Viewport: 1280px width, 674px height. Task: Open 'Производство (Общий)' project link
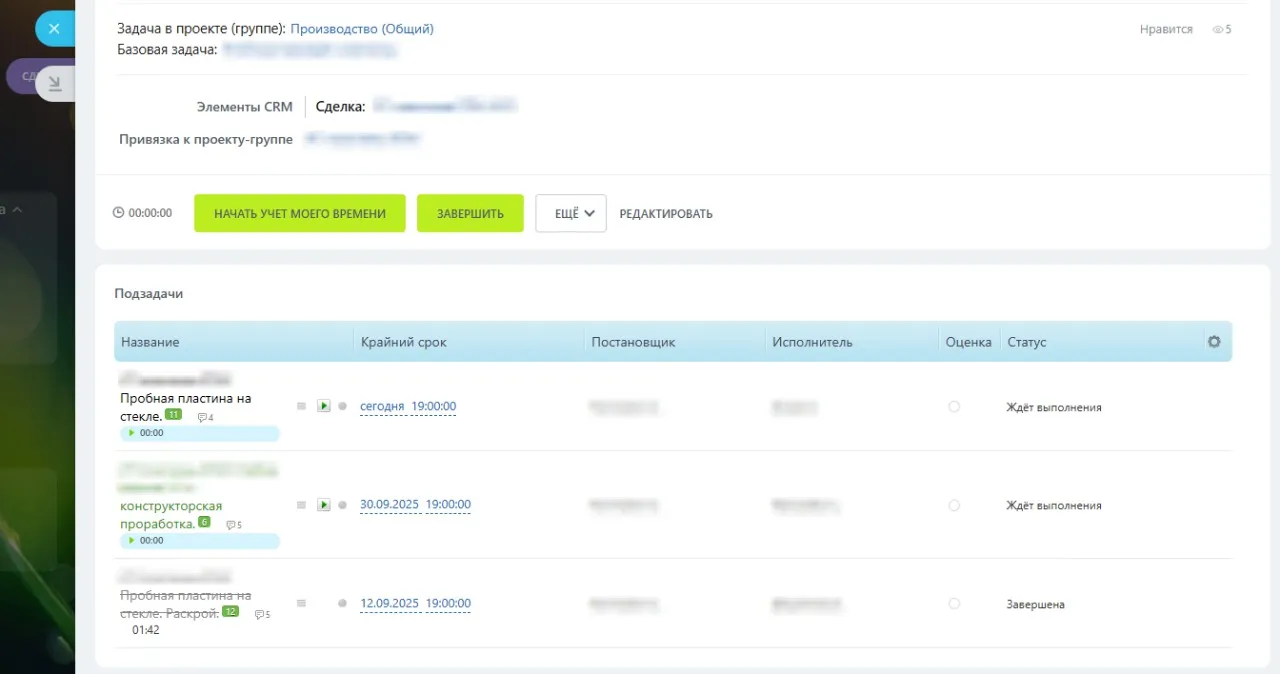[x=362, y=29]
